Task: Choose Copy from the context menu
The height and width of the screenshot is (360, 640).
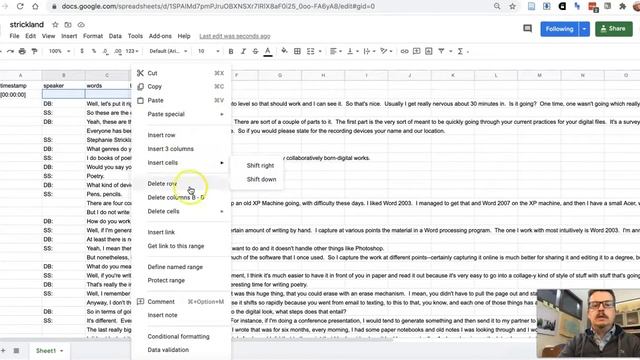Action: [x=180, y=87]
